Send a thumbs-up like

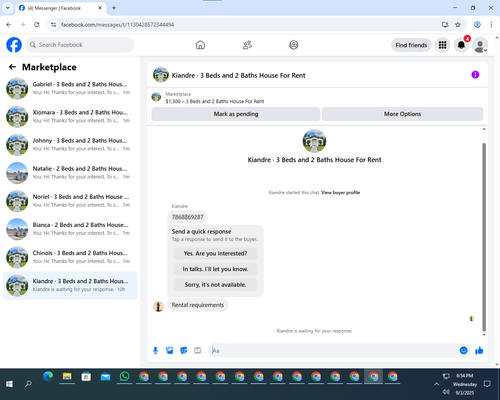pyautogui.click(x=479, y=350)
